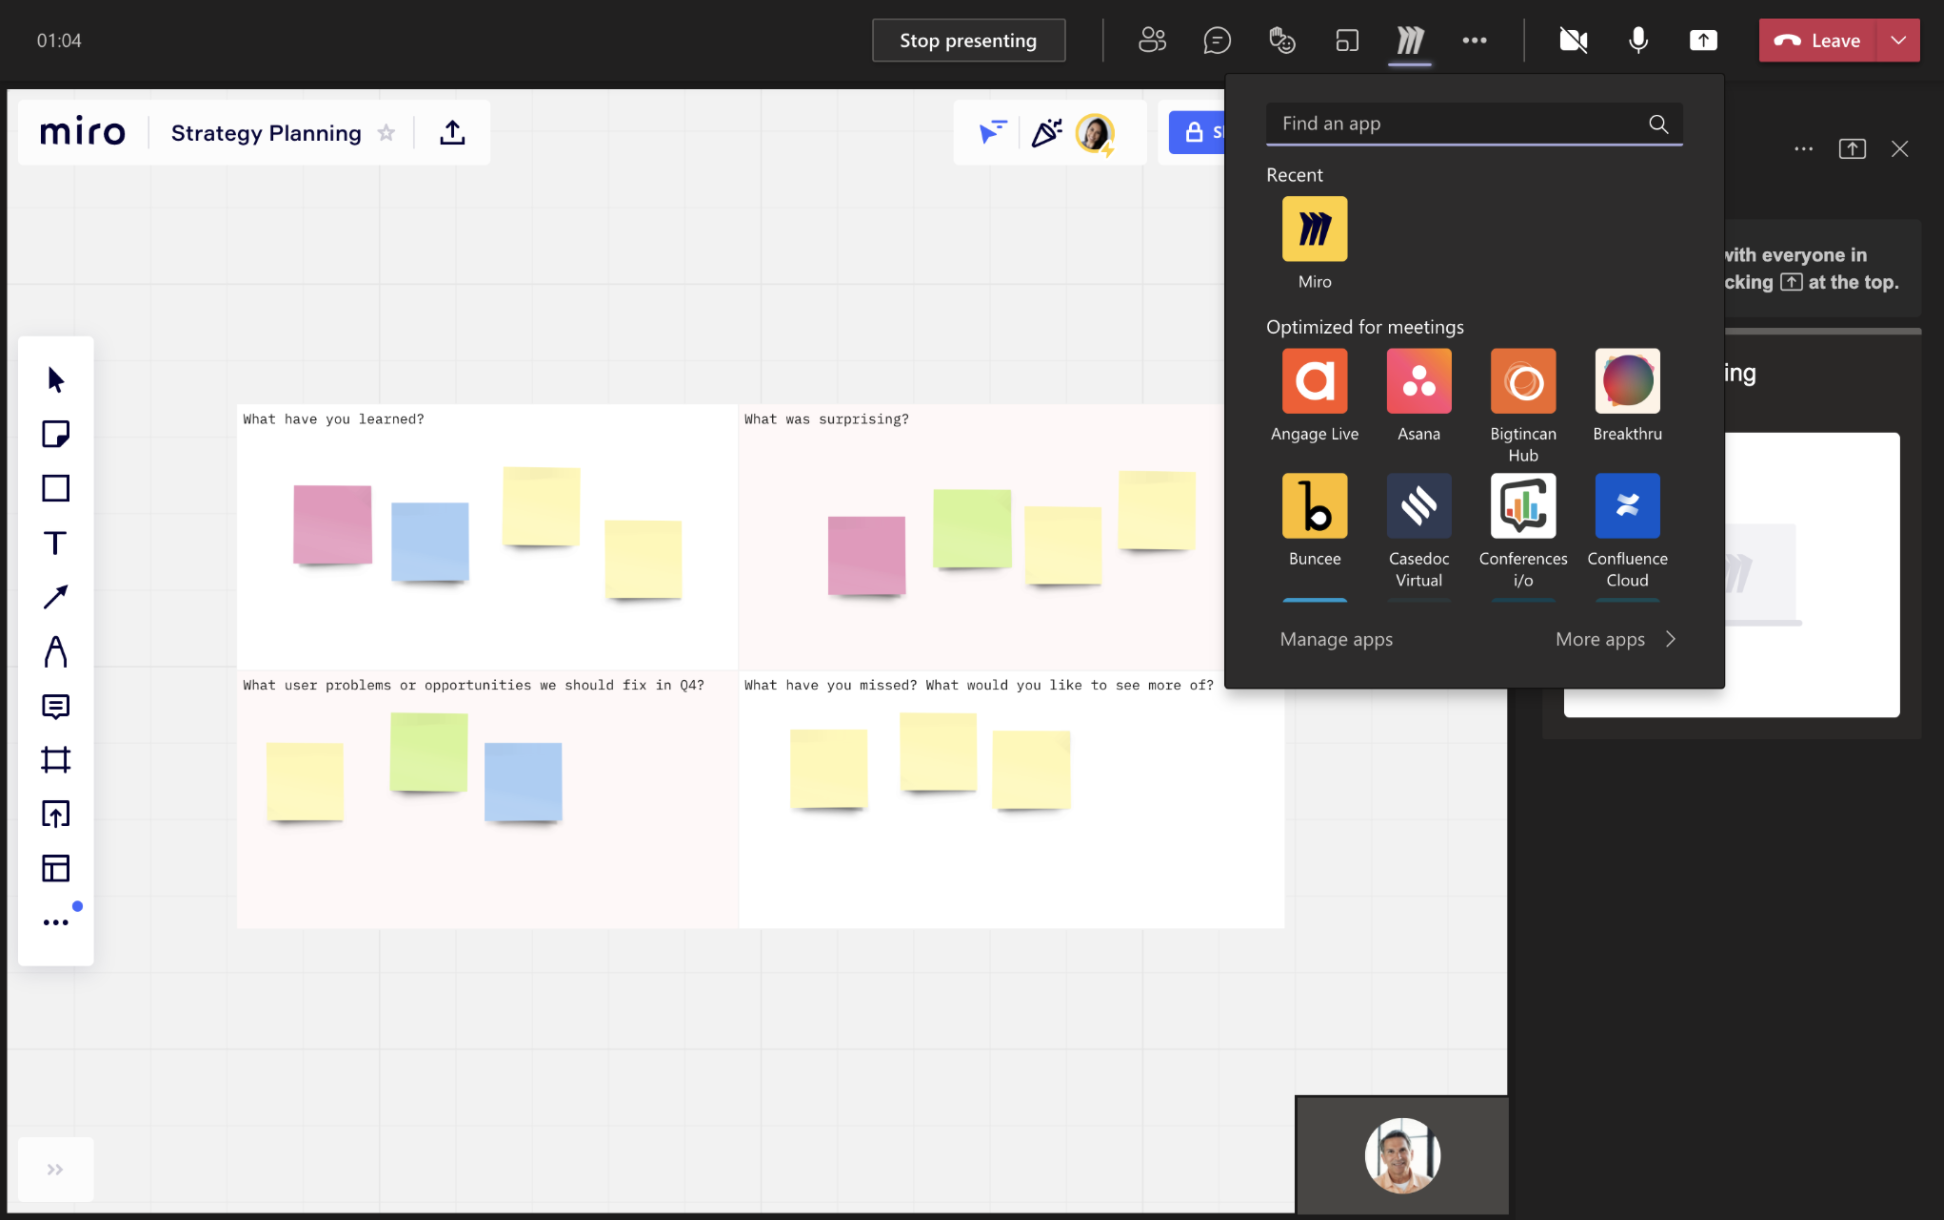Viewport: 1944px width, 1220px height.
Task: Expand the Leave button dropdown arrow
Action: pos(1898,40)
